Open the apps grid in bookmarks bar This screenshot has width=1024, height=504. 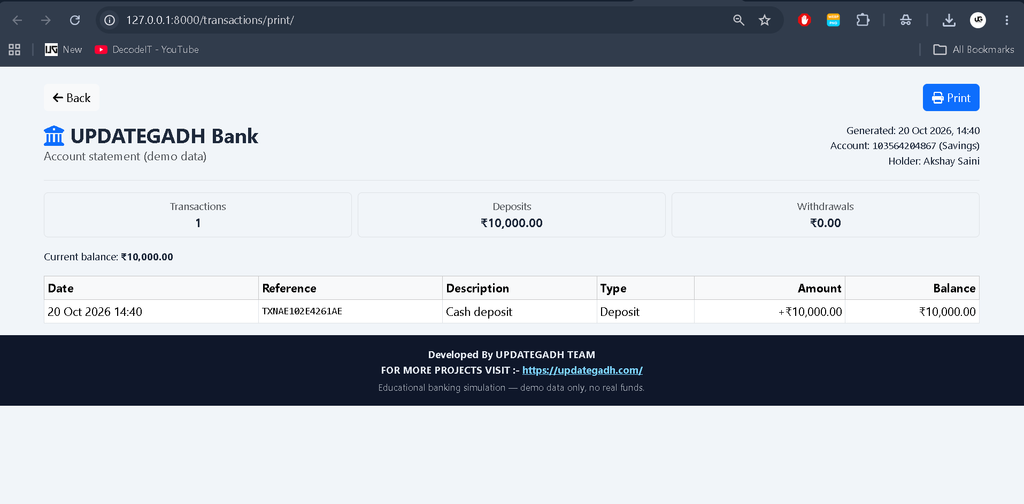(x=14, y=50)
